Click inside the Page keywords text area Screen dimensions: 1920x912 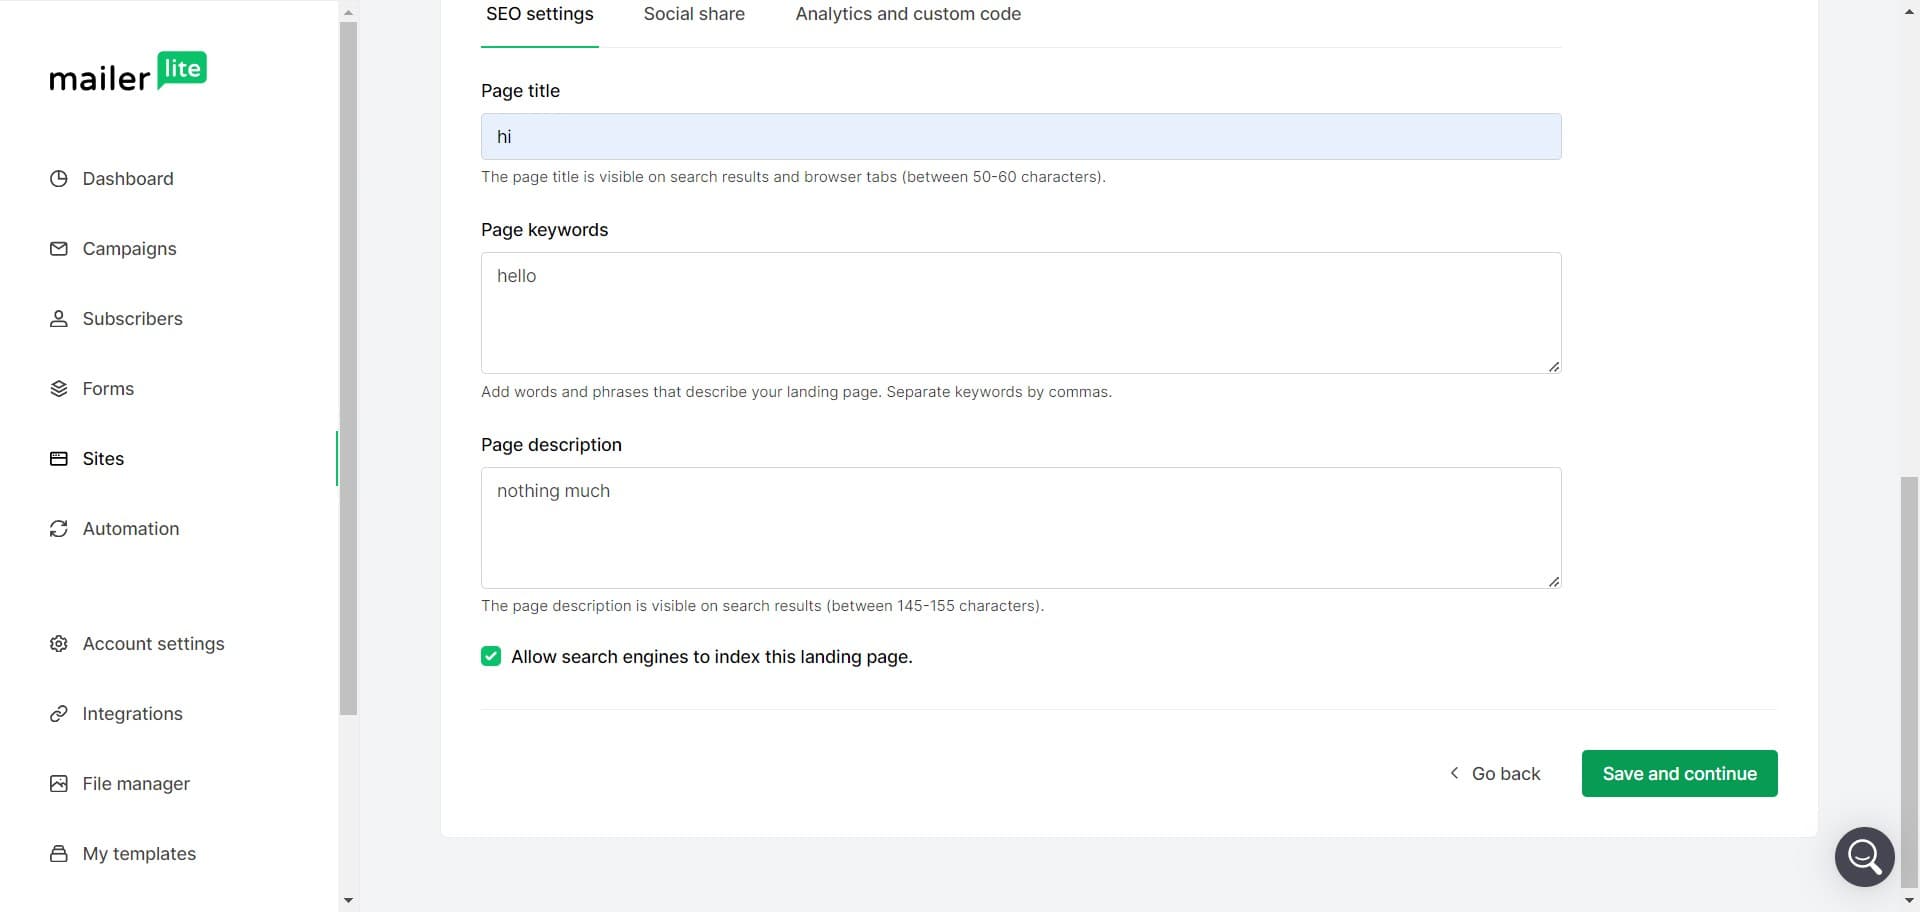pyautogui.click(x=1020, y=313)
